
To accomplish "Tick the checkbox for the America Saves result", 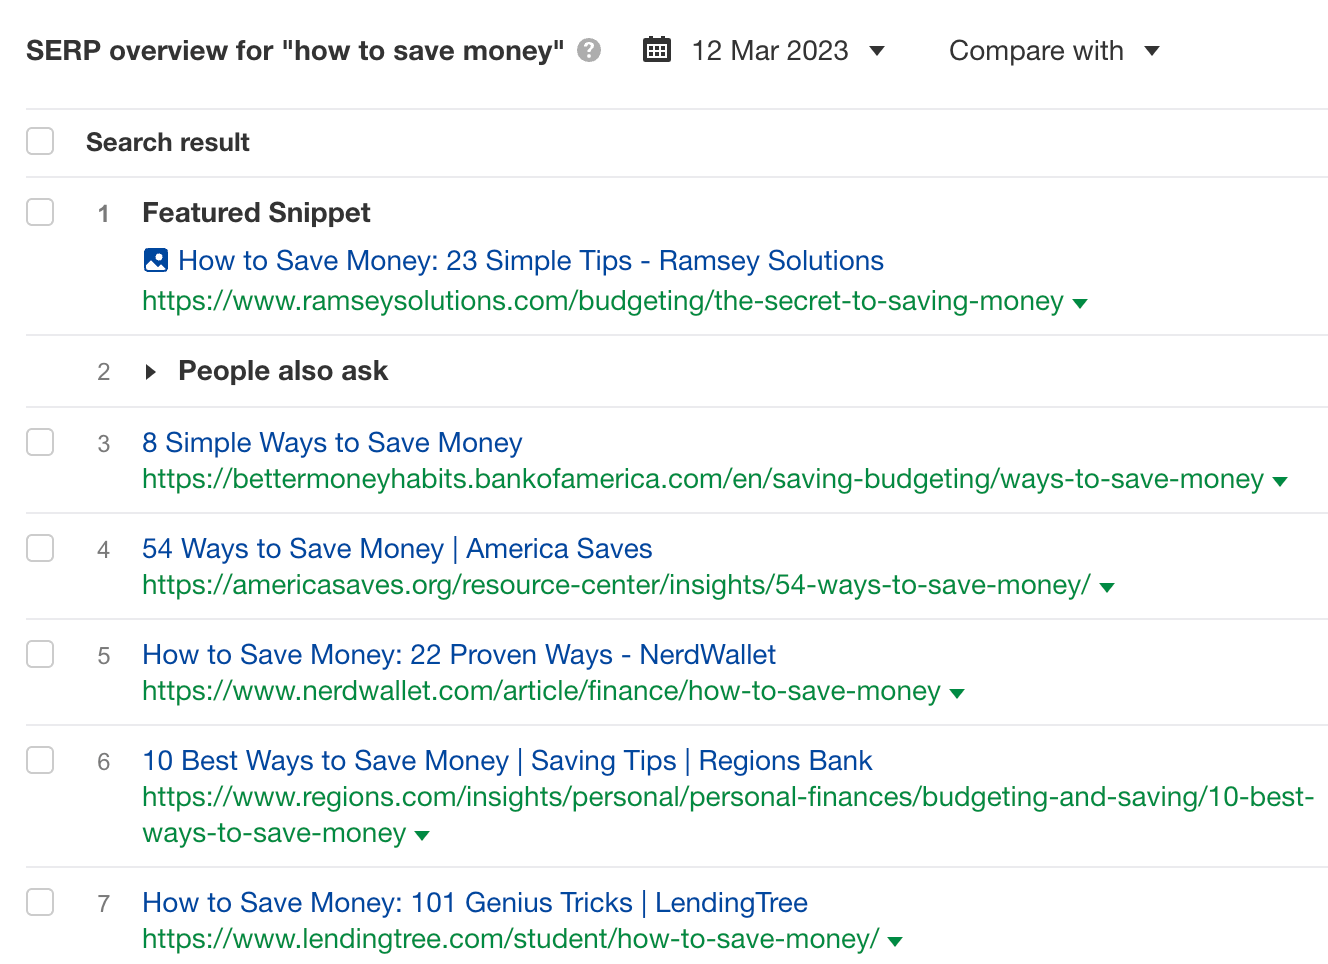I will 40,548.
